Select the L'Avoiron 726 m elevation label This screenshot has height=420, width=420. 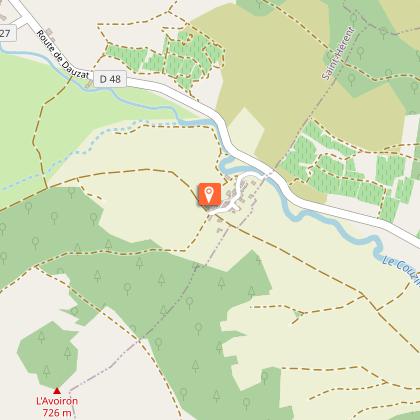pos(57,407)
